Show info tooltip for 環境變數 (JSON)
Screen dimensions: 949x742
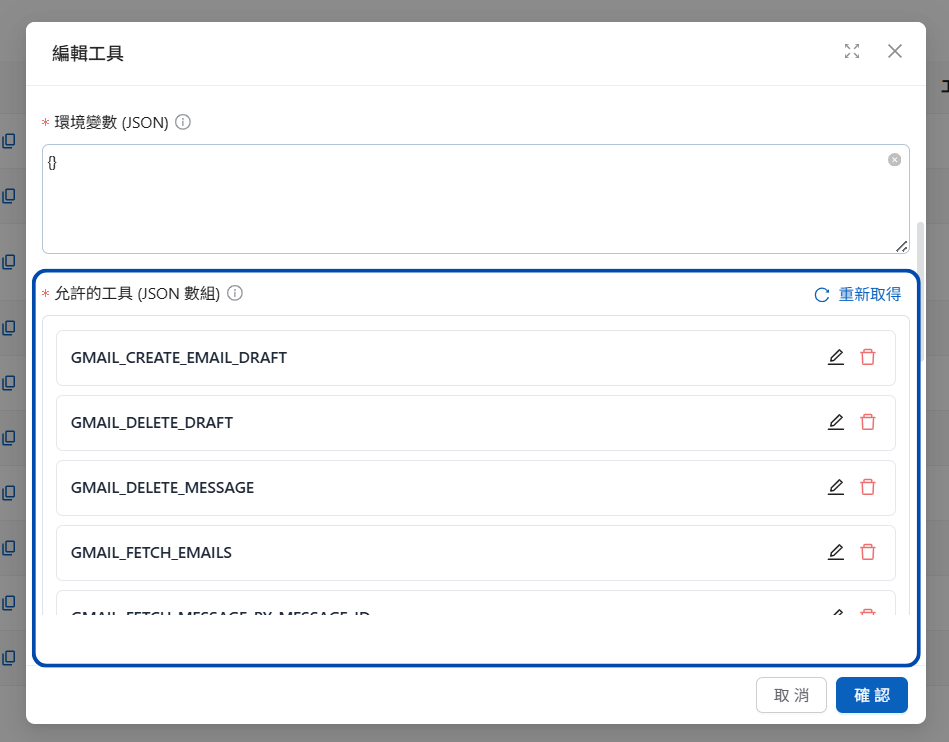pyautogui.click(x=183, y=122)
